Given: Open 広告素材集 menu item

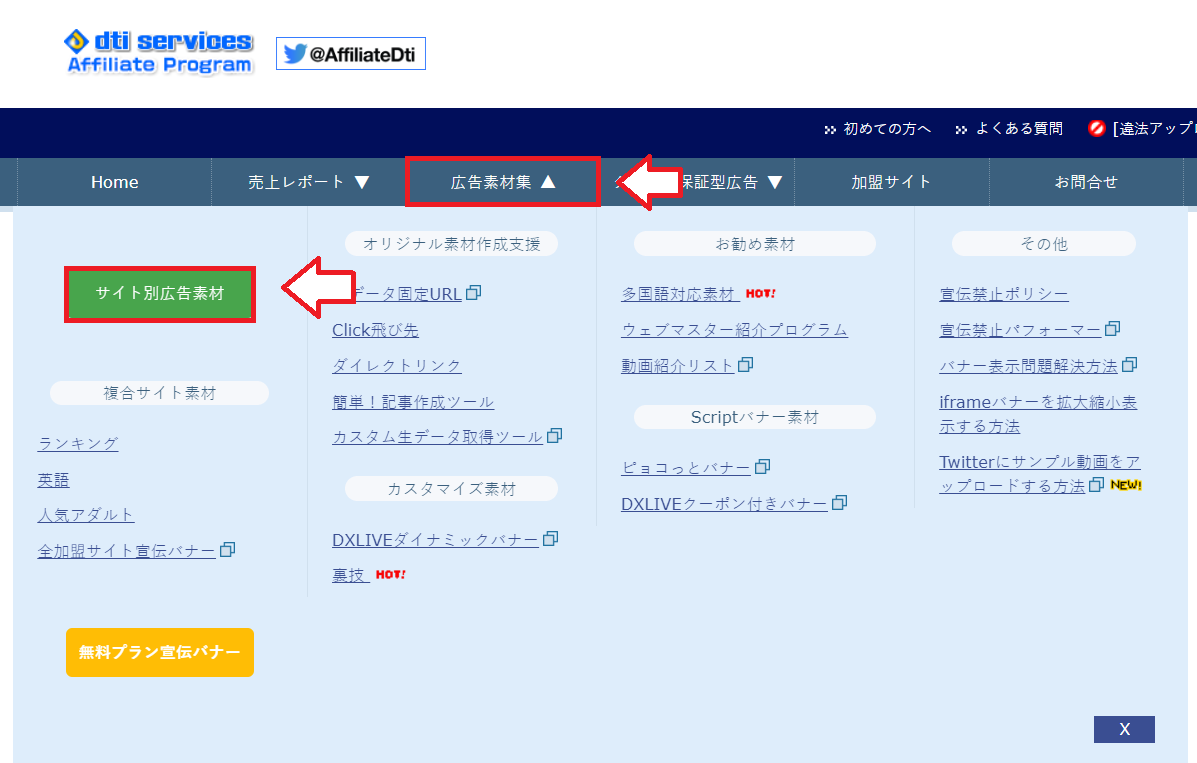Looking at the screenshot, I should 502,182.
